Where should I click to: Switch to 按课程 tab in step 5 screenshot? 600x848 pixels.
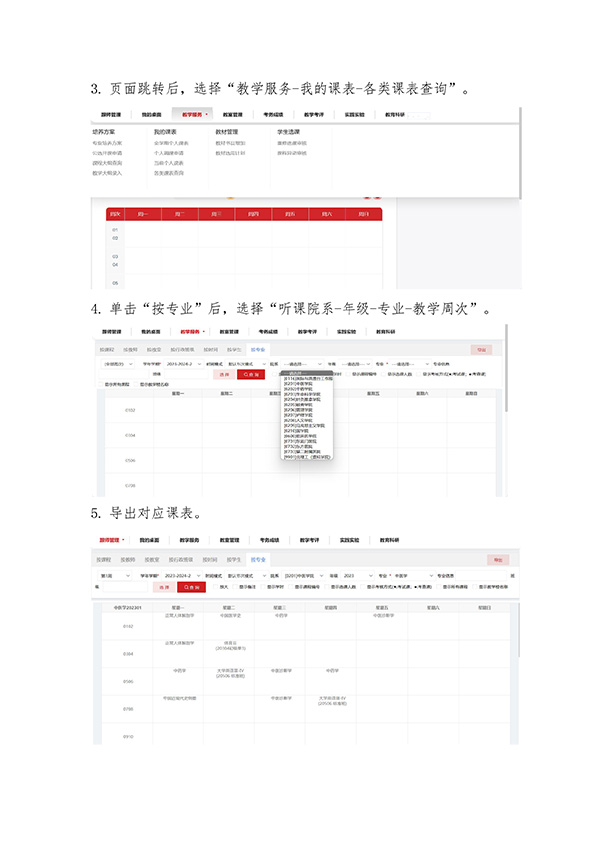103,560
